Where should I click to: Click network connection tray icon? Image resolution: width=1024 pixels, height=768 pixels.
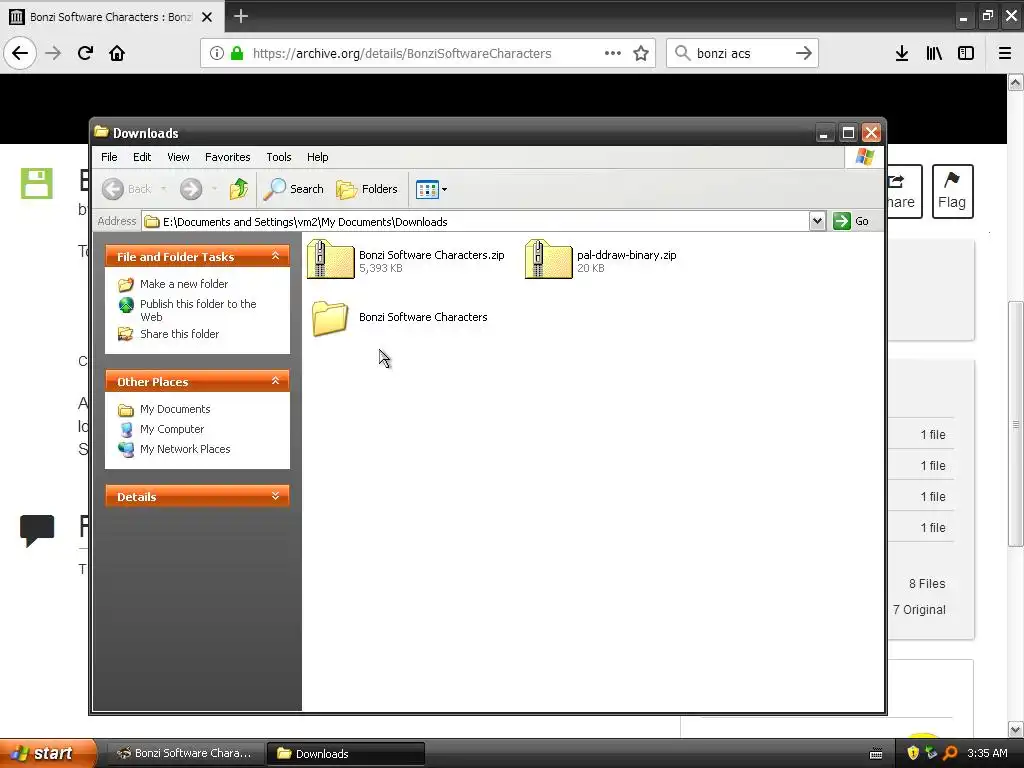pyautogui.click(x=931, y=753)
